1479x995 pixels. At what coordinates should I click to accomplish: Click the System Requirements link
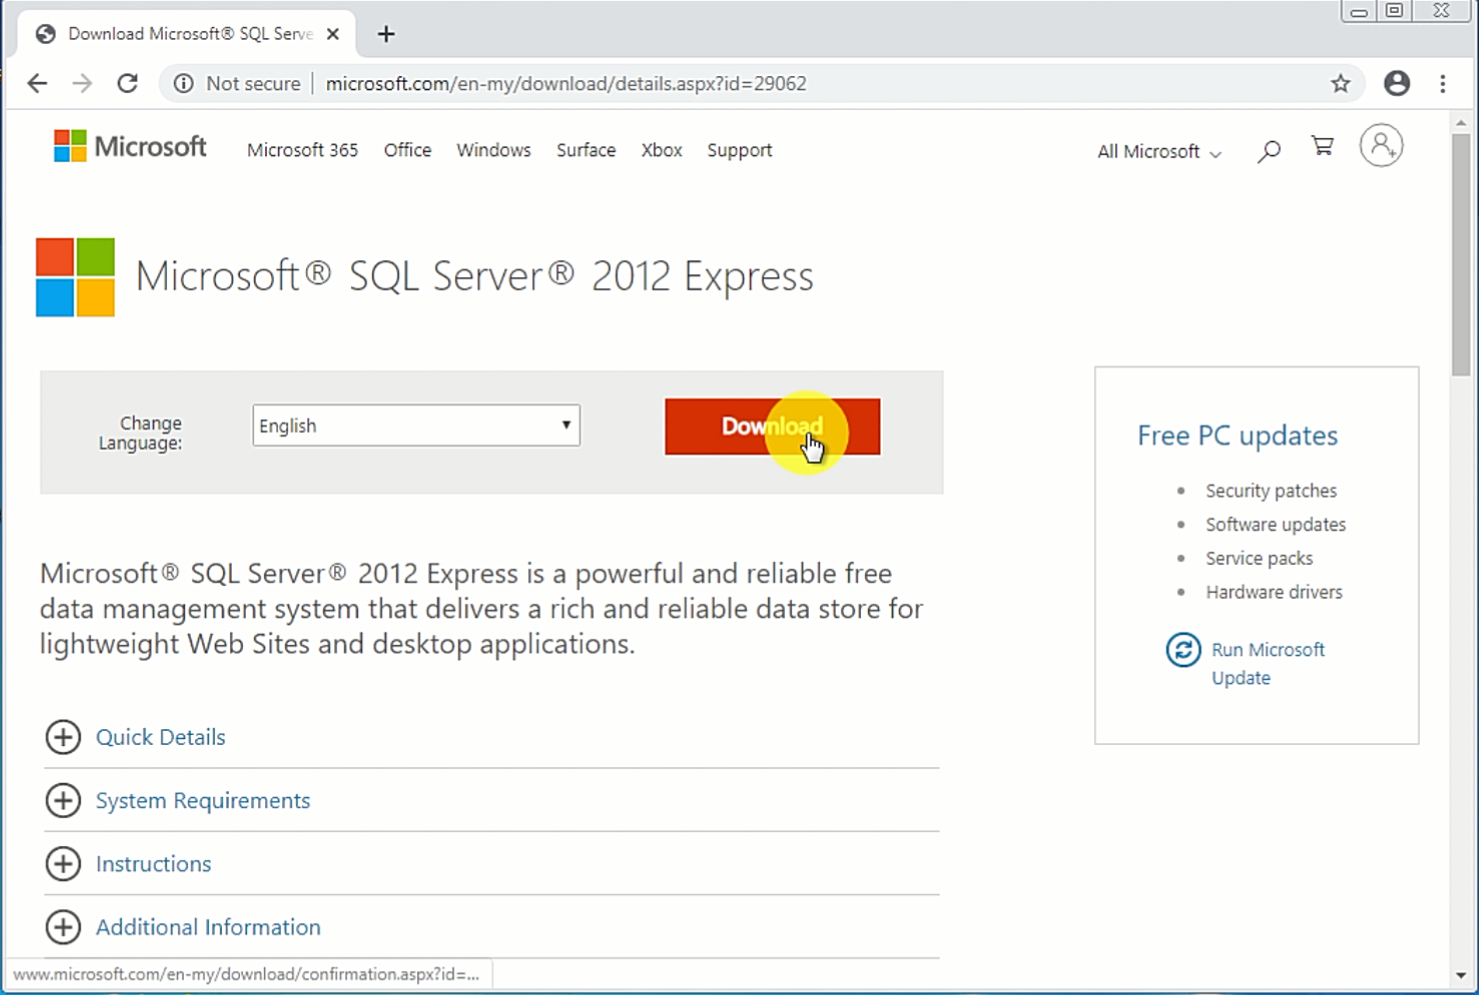coord(203,800)
